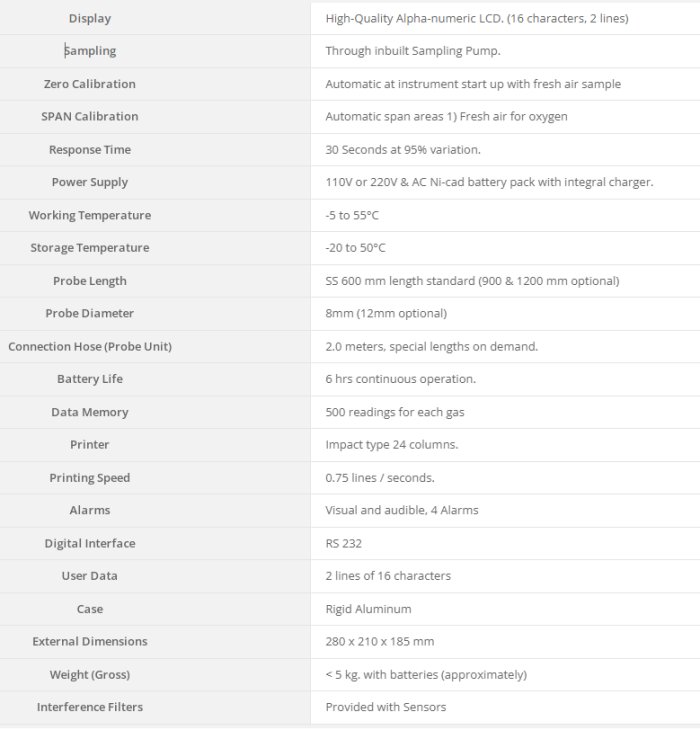
Task: Click the Connection Hose (Probe Unit) label
Action: (x=90, y=346)
